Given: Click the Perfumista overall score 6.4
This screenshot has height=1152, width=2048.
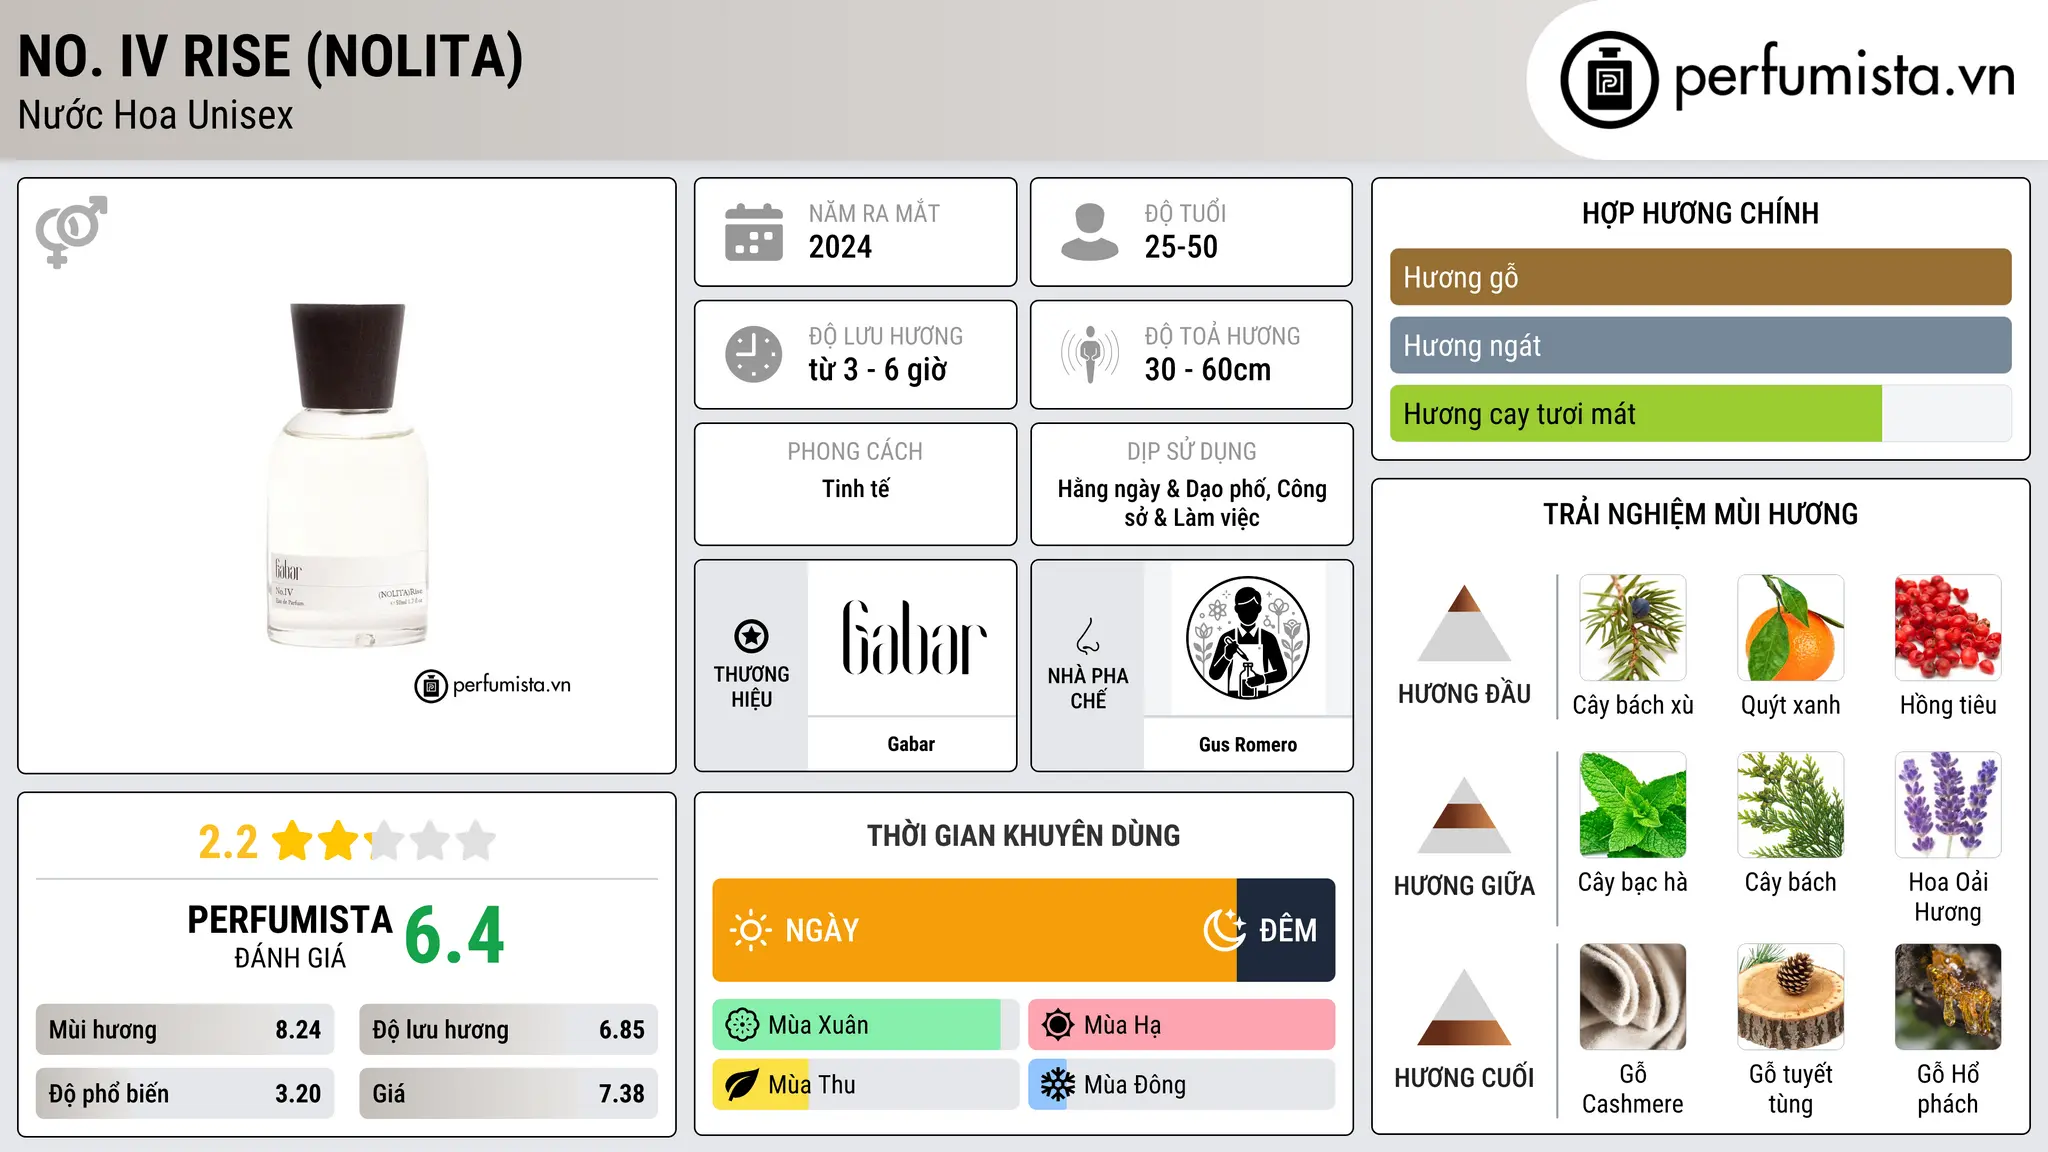Looking at the screenshot, I should tap(455, 936).
